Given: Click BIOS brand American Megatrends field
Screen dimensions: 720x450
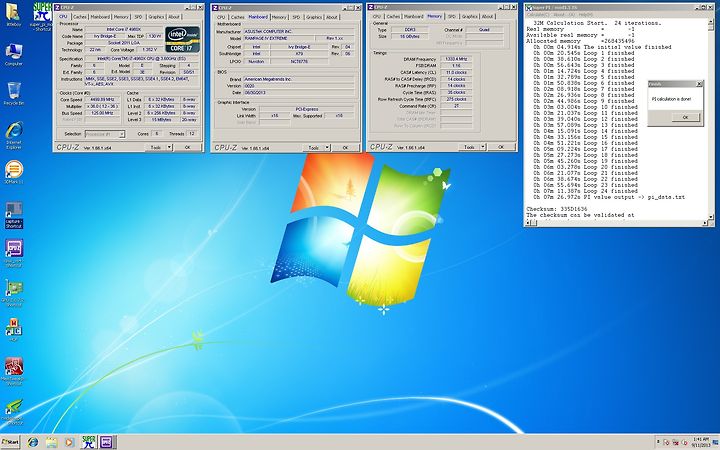Looking at the screenshot, I should [x=298, y=79].
